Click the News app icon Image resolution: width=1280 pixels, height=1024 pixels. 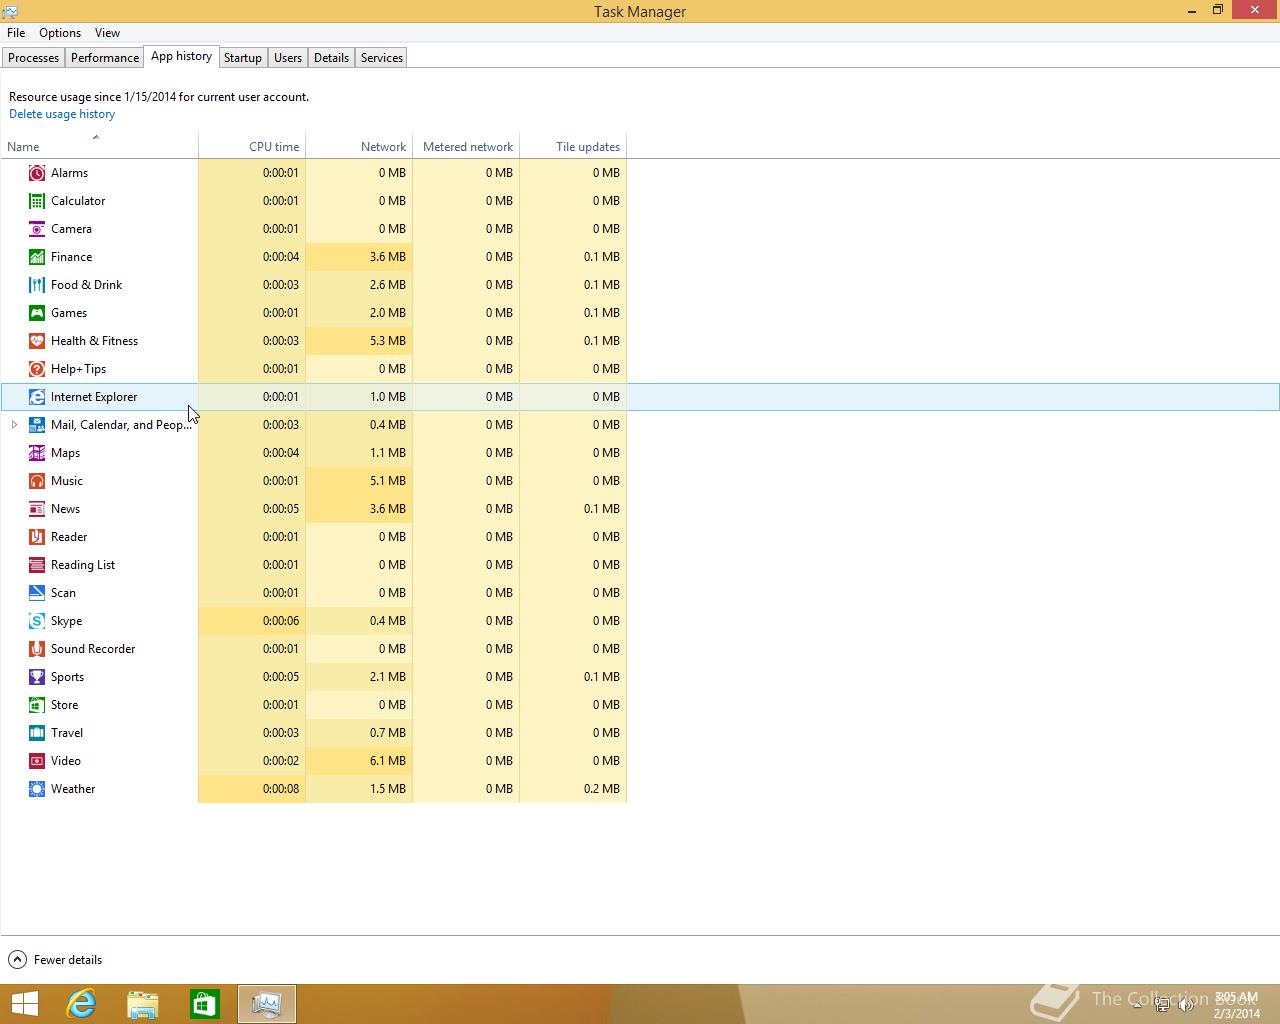point(37,509)
